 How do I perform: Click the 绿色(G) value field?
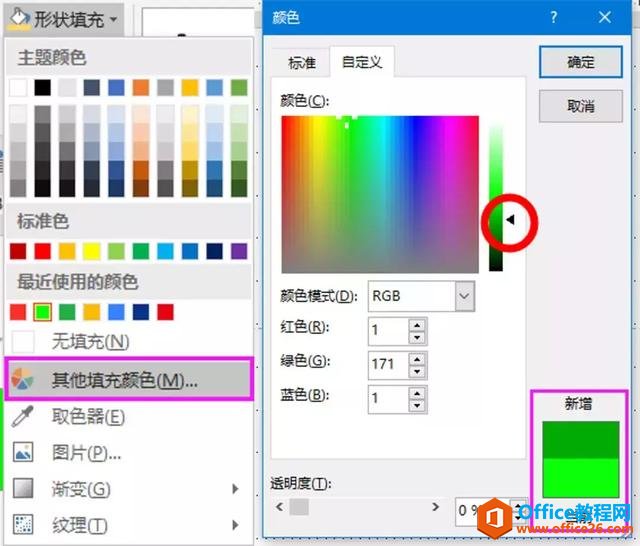[x=389, y=364]
